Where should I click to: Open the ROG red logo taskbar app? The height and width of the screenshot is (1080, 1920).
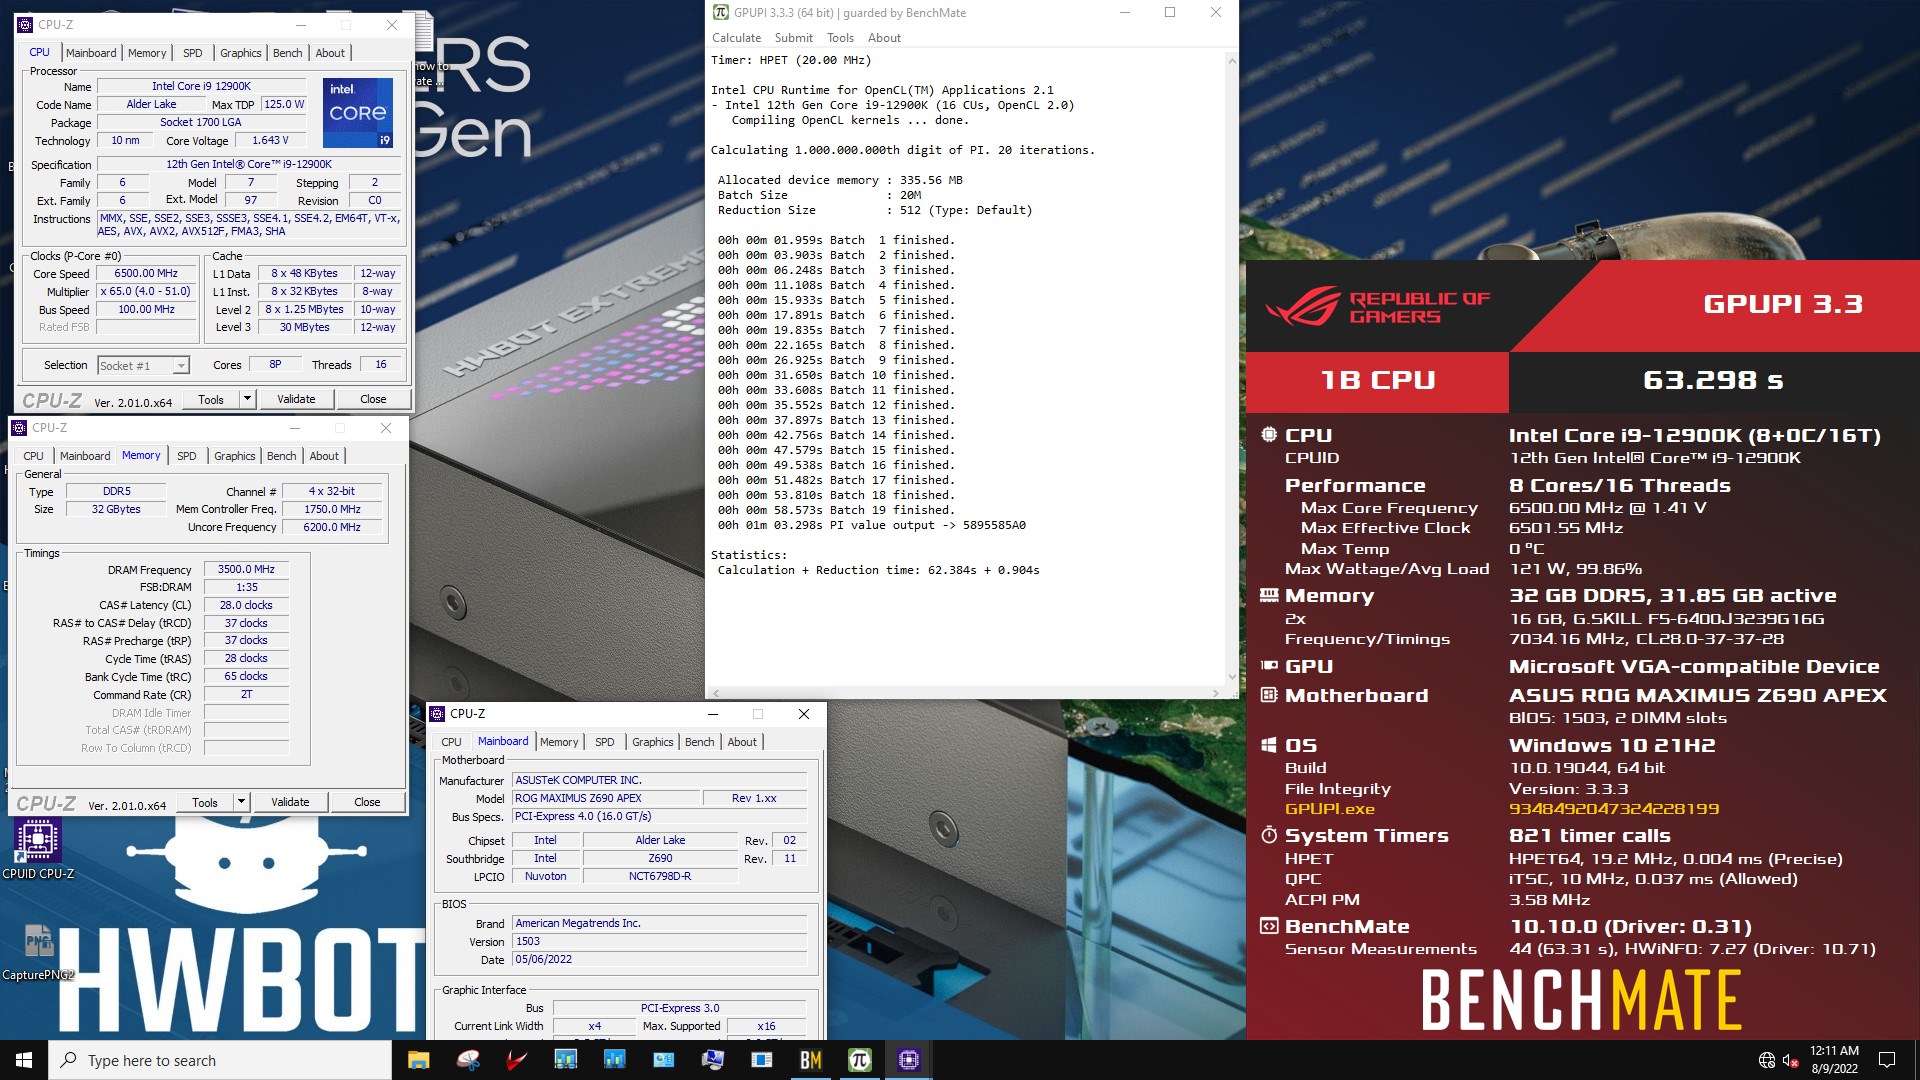click(516, 1060)
